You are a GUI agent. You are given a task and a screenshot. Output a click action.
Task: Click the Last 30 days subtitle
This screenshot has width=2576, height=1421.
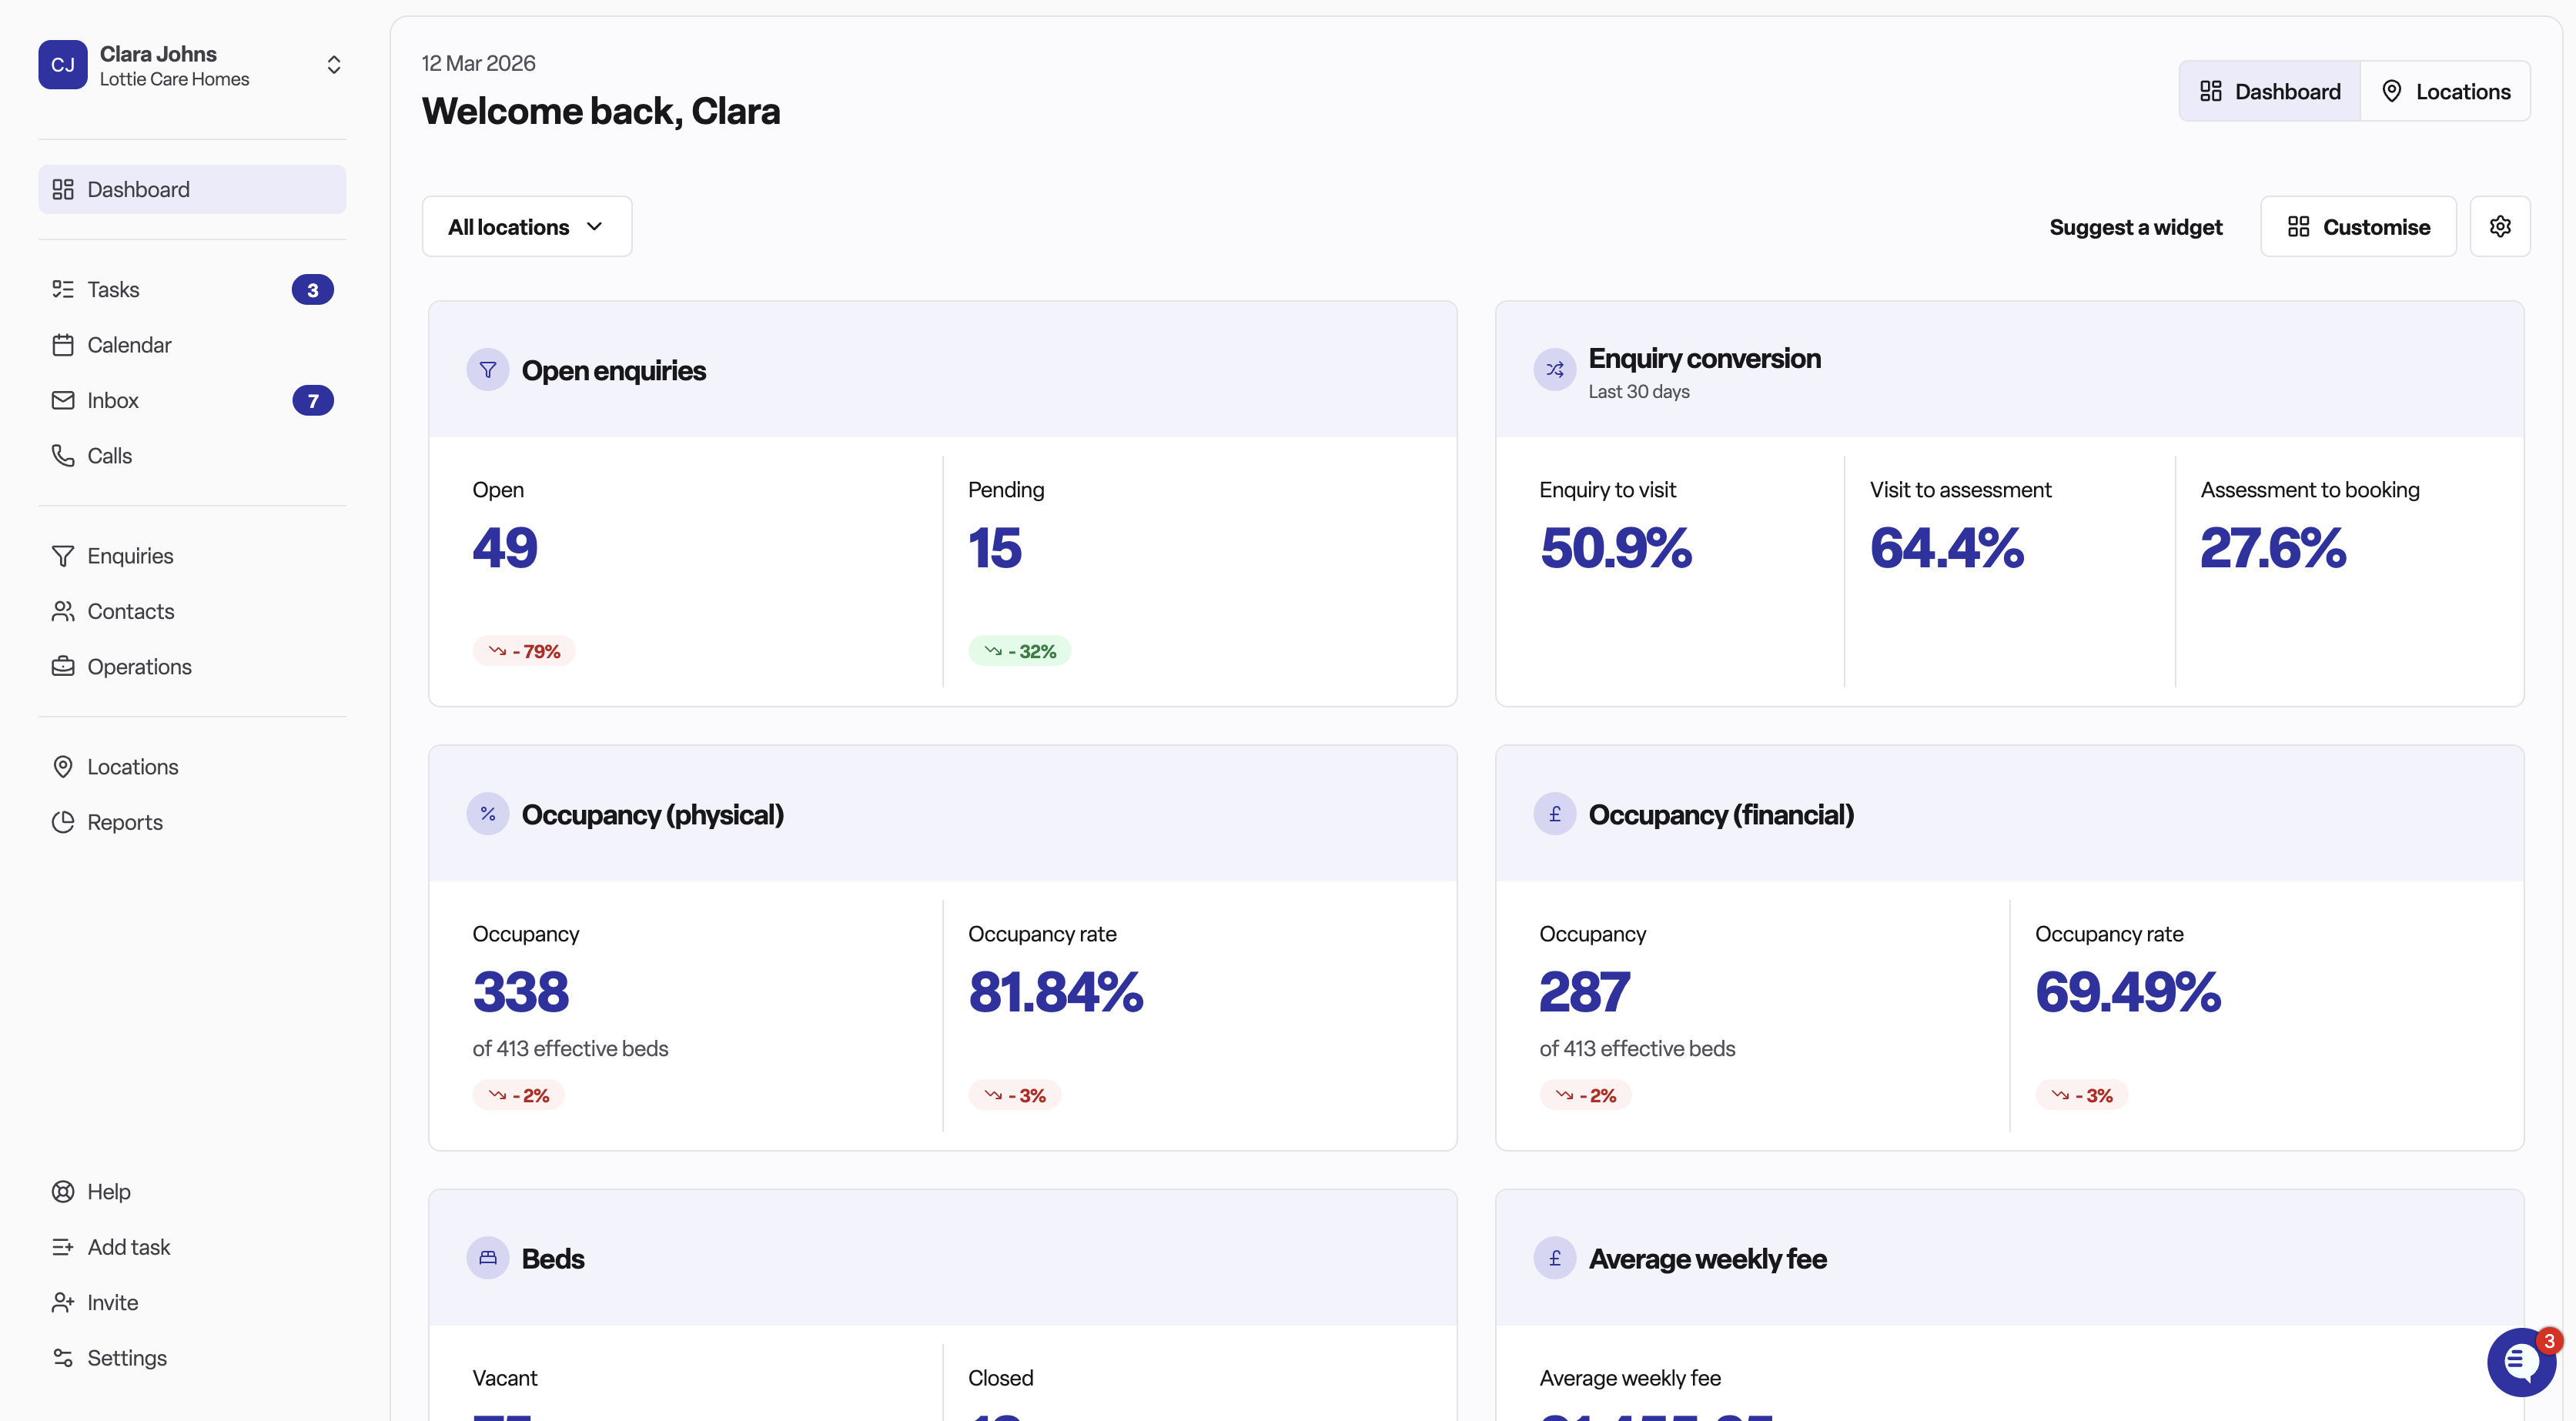point(1639,391)
